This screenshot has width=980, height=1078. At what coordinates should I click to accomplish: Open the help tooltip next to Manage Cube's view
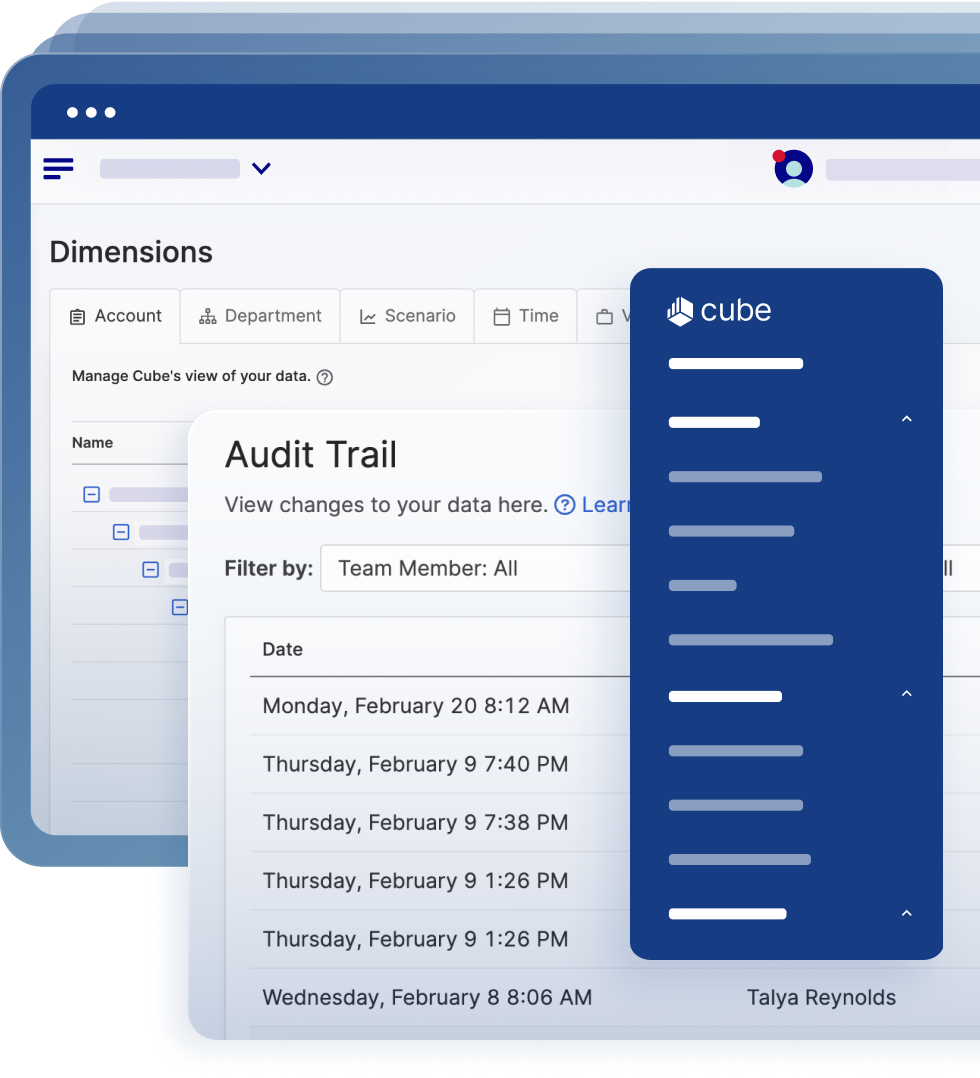[x=324, y=377]
